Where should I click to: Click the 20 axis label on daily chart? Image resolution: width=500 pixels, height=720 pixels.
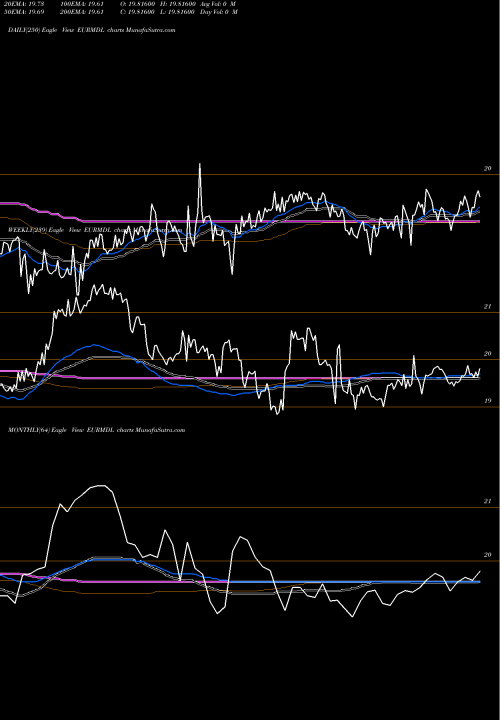(488, 169)
